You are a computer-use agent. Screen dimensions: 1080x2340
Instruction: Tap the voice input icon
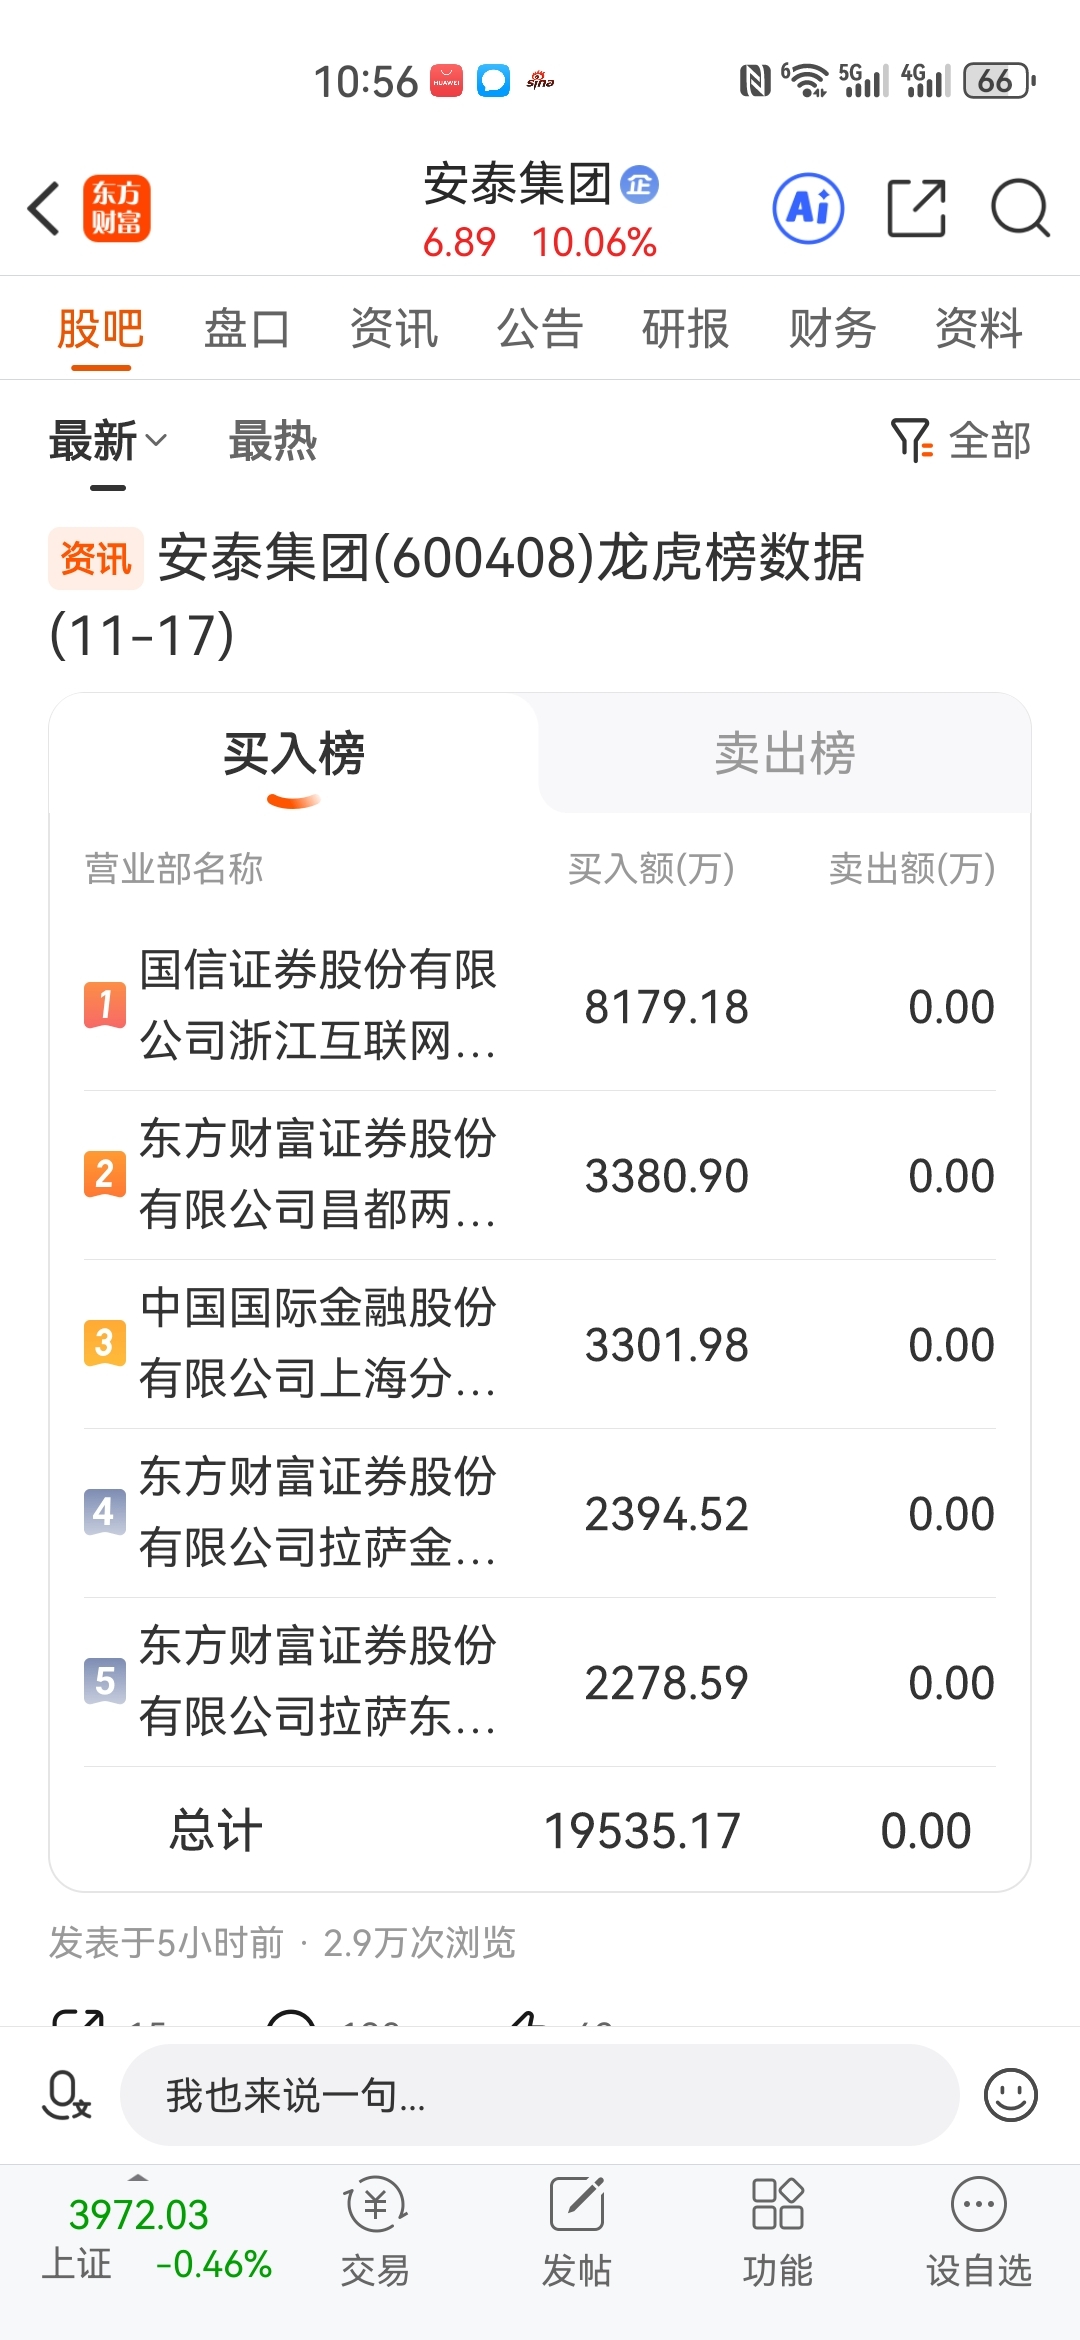point(66,2094)
